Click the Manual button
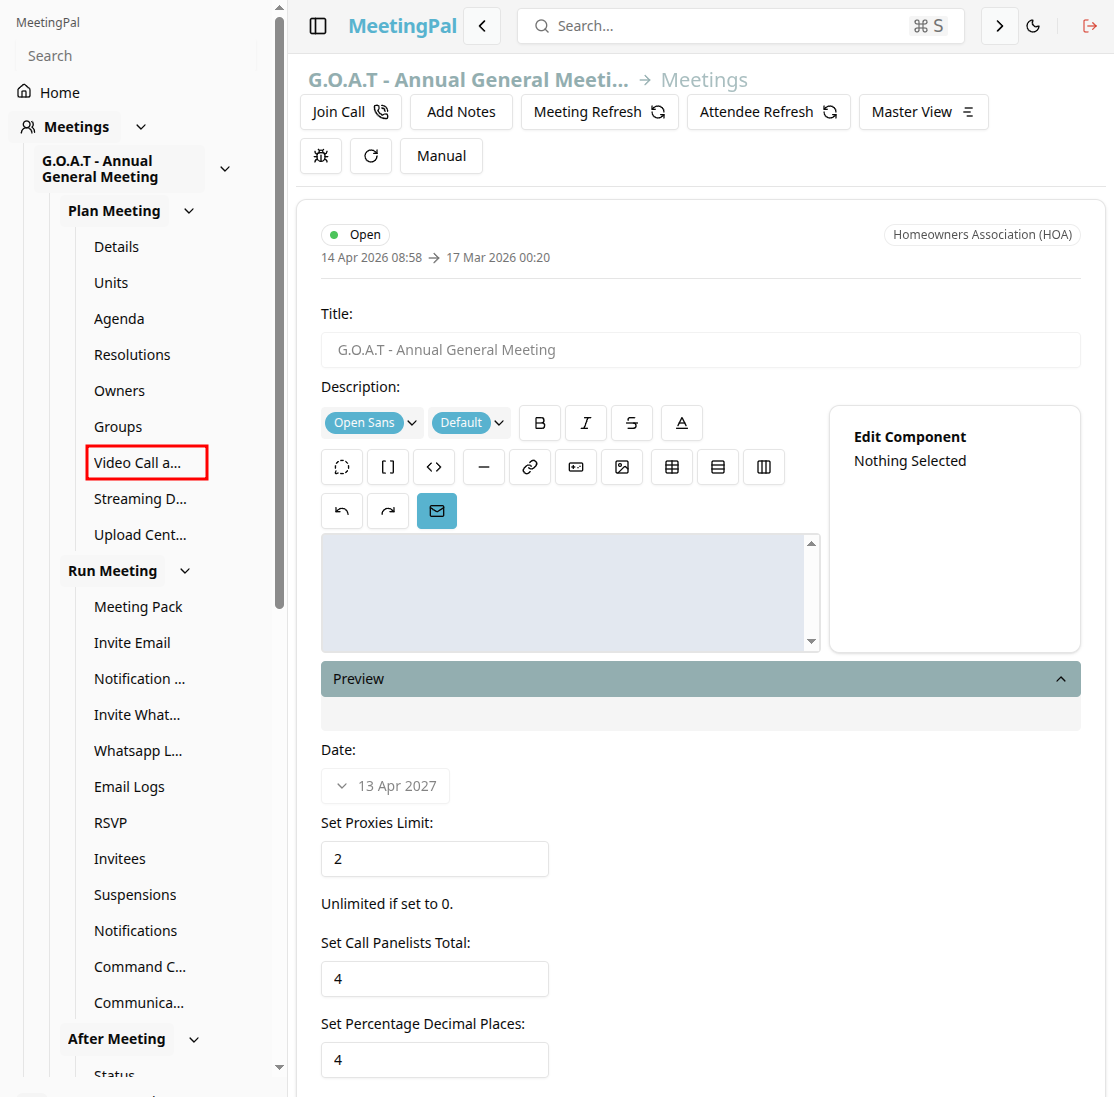This screenshot has height=1097, width=1114. pos(441,156)
